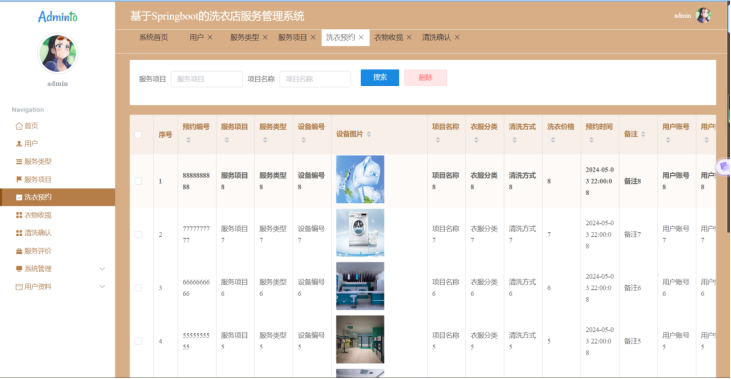Image resolution: width=731 pixels, height=379 pixels.
Task: Click the home icon beside 首页
Action: pyautogui.click(x=19, y=126)
